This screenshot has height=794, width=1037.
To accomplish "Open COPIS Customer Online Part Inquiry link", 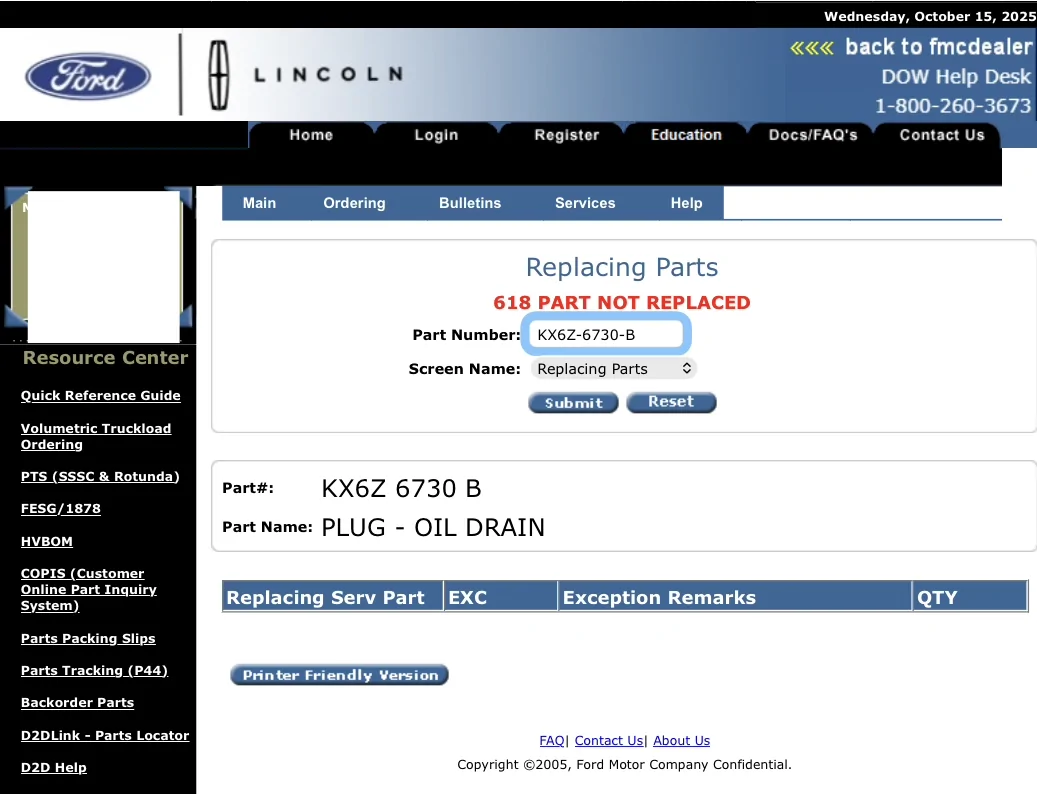I will tap(89, 590).
